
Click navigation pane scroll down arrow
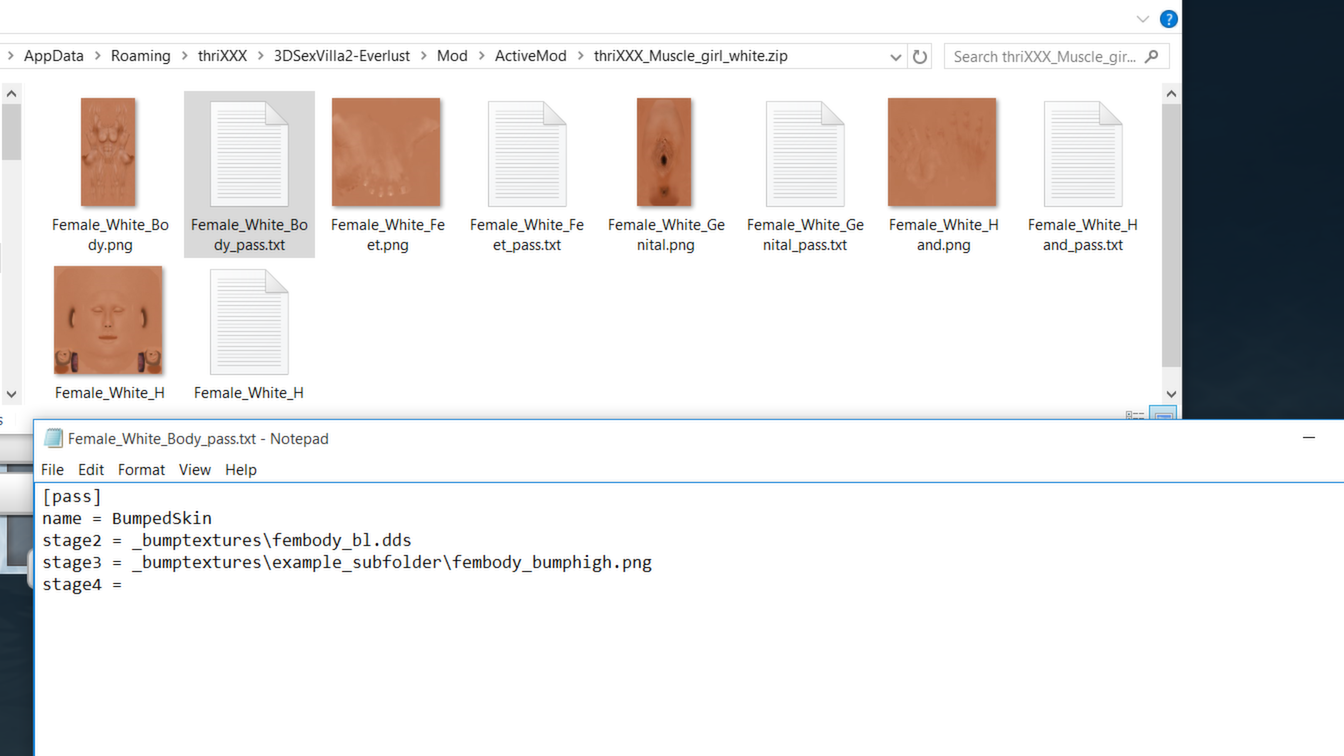11,394
